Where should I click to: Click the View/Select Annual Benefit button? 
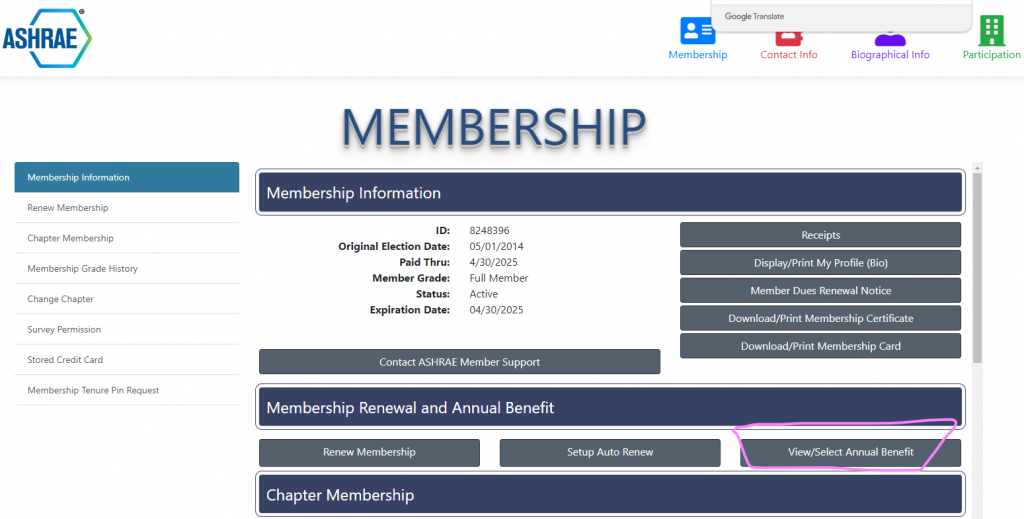[850, 453]
